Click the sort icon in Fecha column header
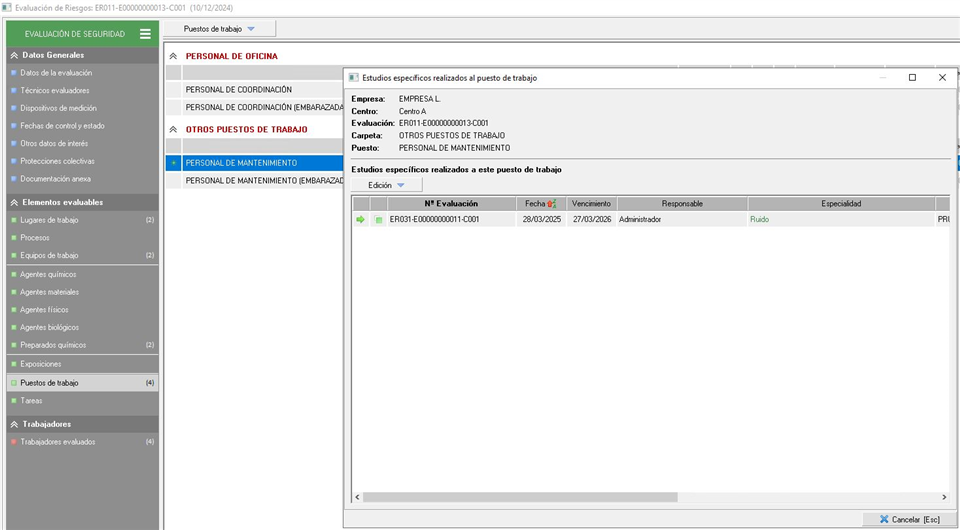 [551, 204]
